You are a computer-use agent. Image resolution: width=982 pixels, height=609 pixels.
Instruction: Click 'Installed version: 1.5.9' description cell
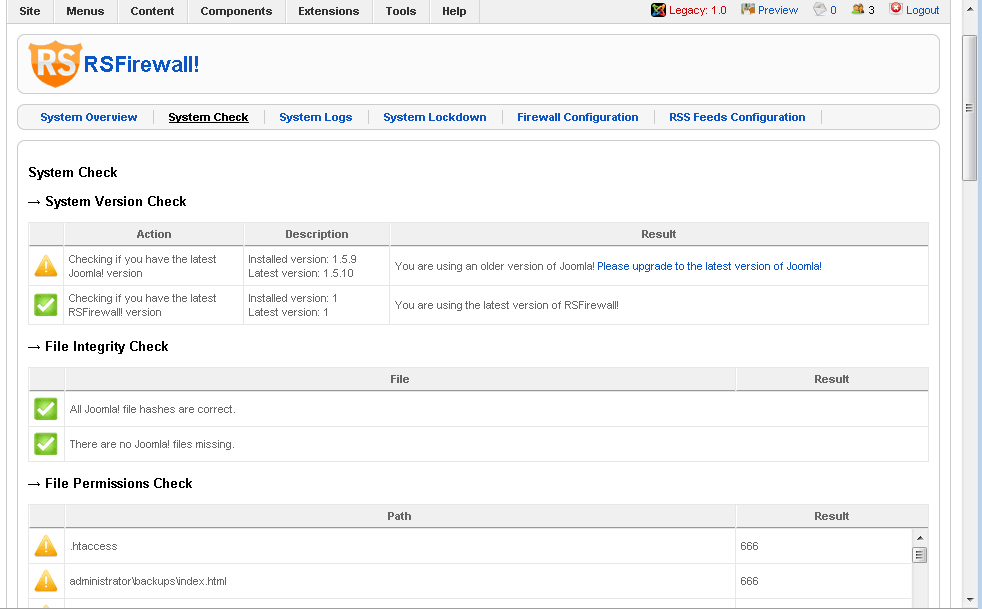click(x=302, y=259)
